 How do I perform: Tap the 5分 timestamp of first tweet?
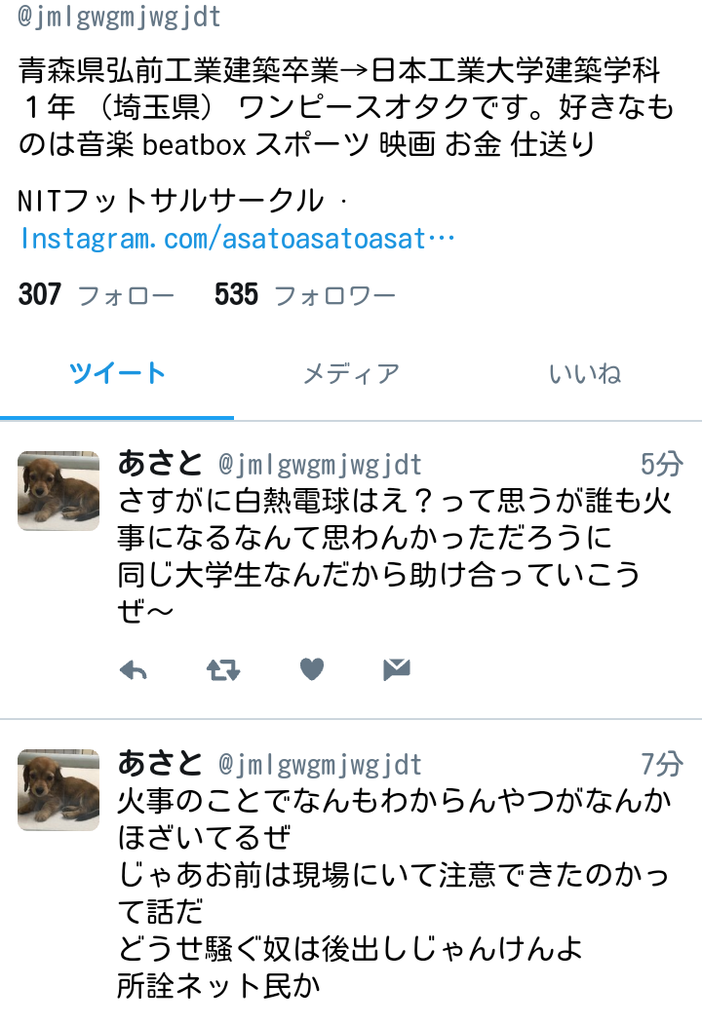click(x=661, y=464)
